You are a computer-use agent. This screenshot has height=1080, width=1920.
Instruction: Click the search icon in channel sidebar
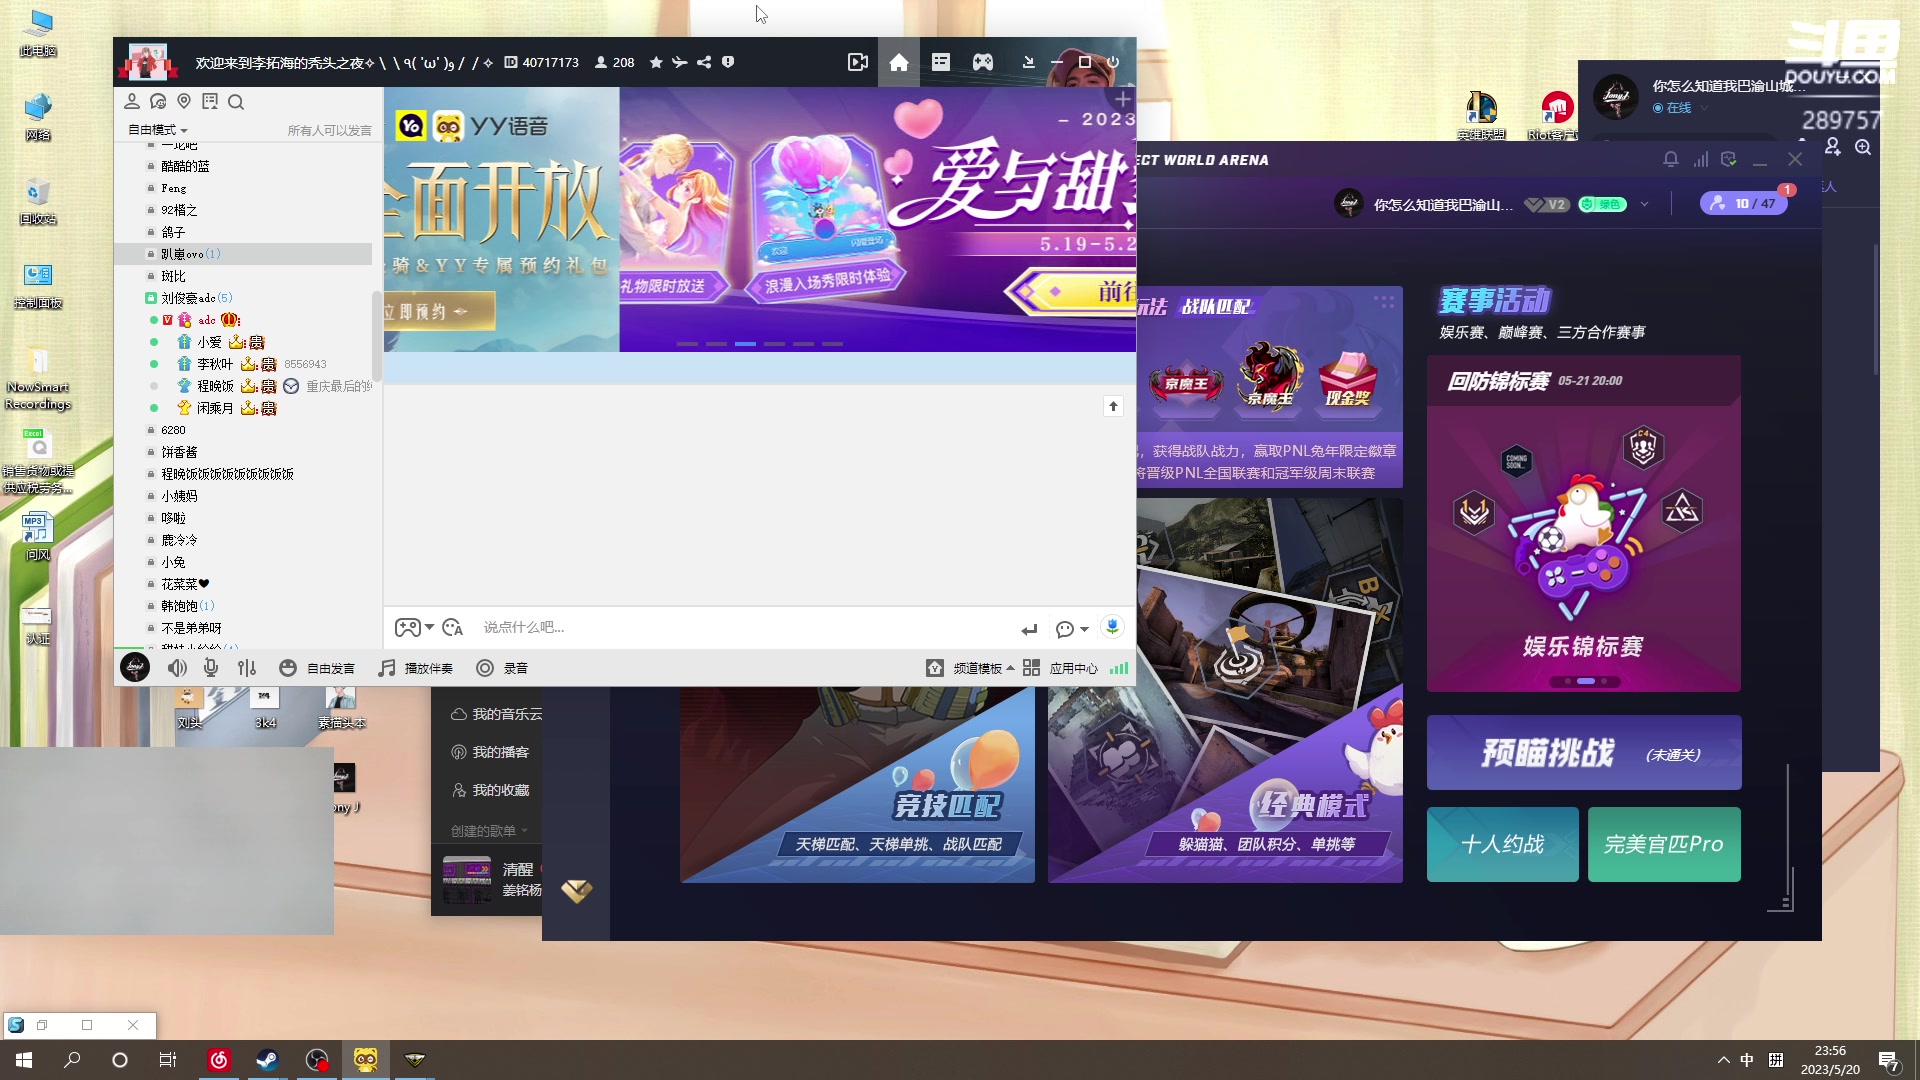point(236,102)
